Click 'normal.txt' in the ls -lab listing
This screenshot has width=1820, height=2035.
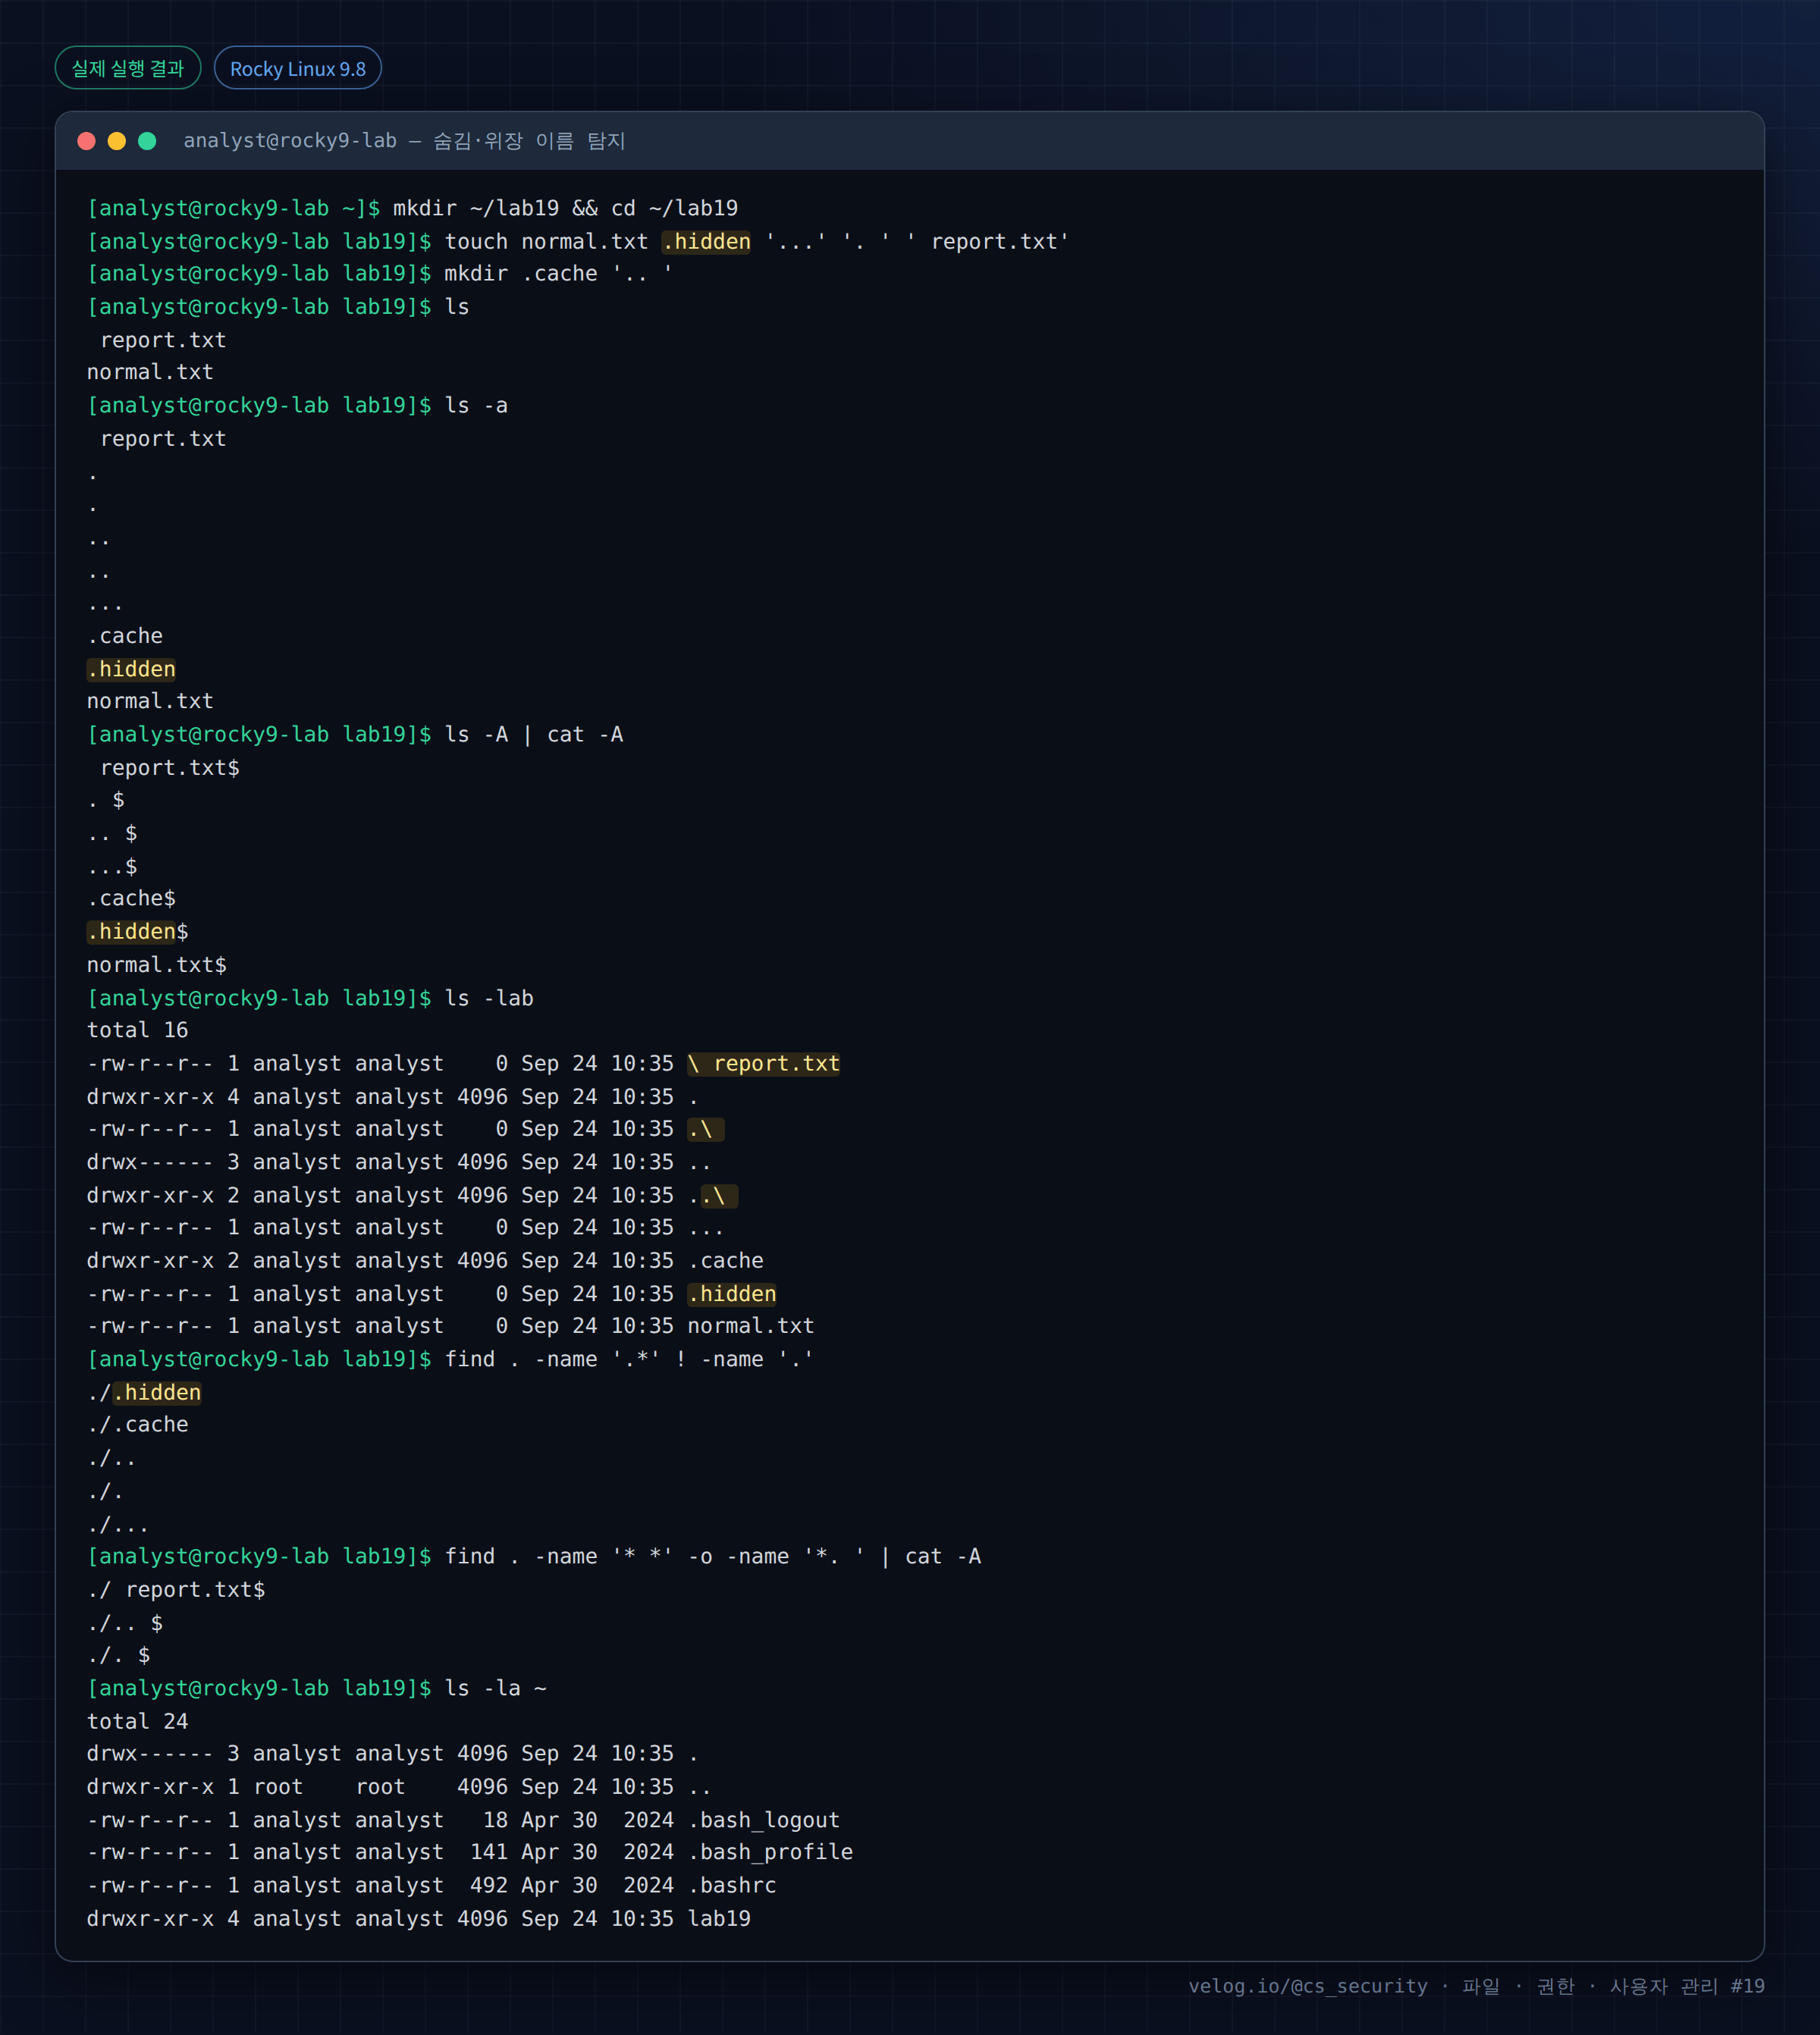[x=751, y=1326]
